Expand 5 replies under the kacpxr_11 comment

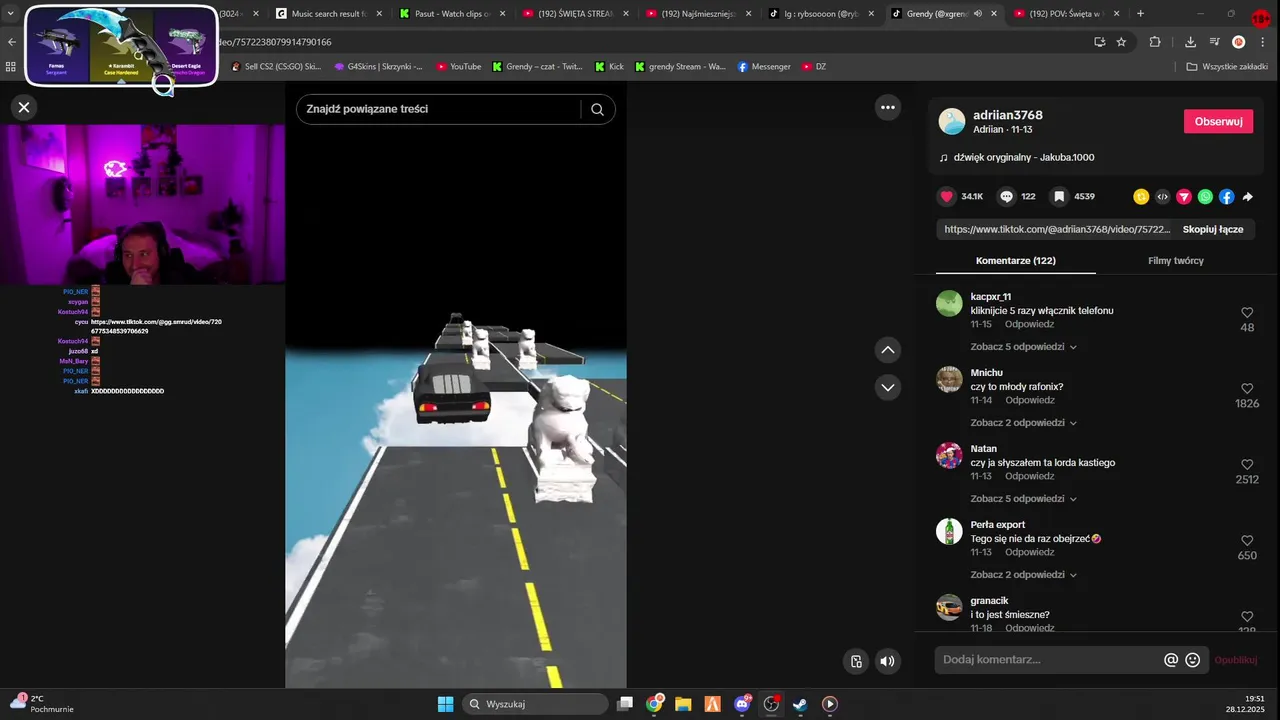coord(1023,347)
